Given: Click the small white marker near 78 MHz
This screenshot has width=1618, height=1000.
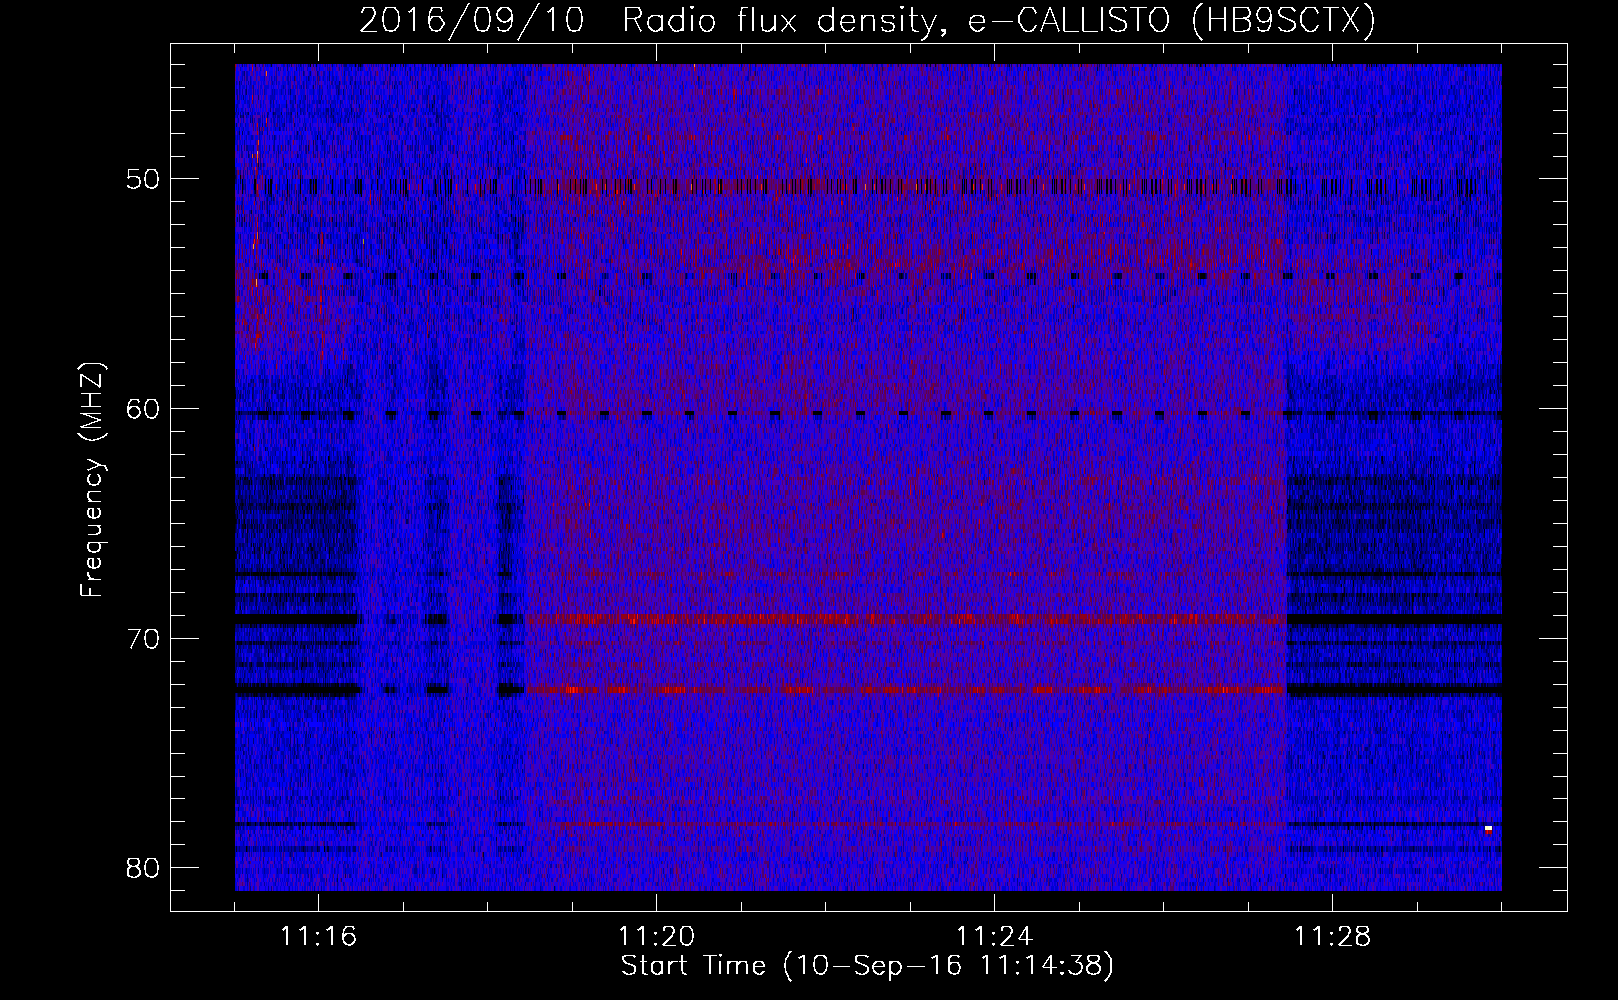Looking at the screenshot, I should click(1488, 829).
